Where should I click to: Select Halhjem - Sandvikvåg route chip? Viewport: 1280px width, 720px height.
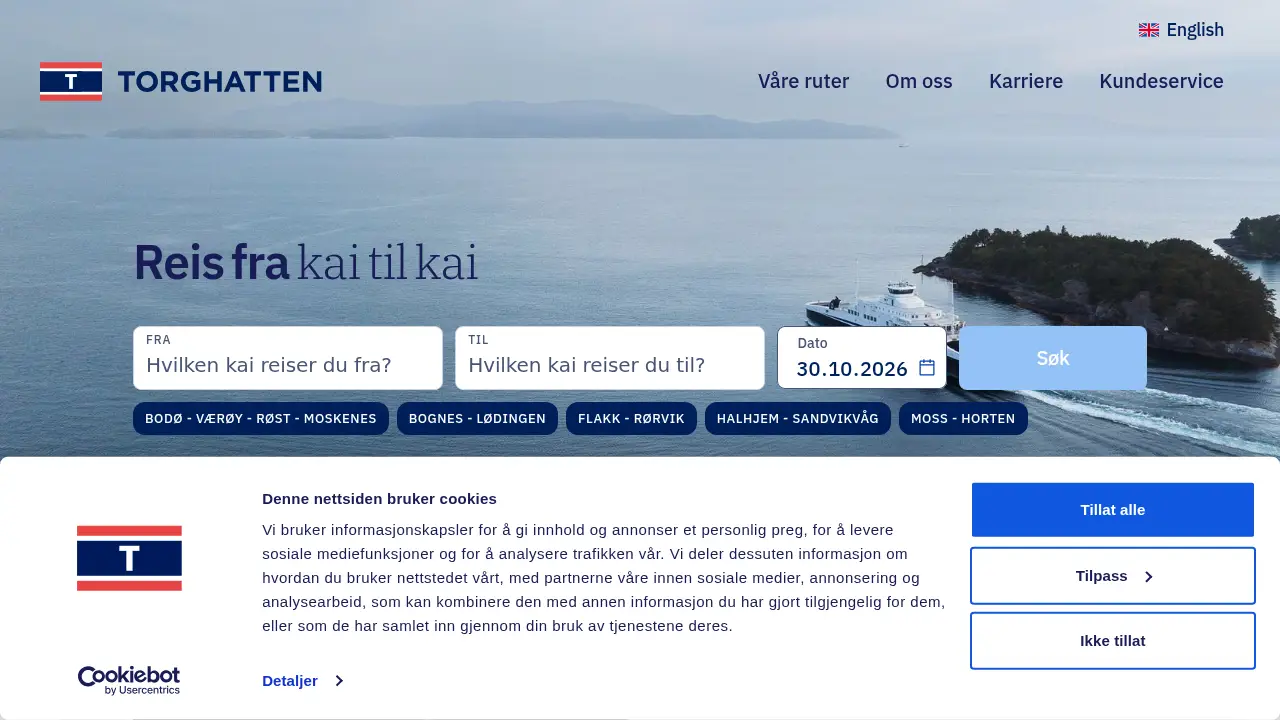click(798, 419)
